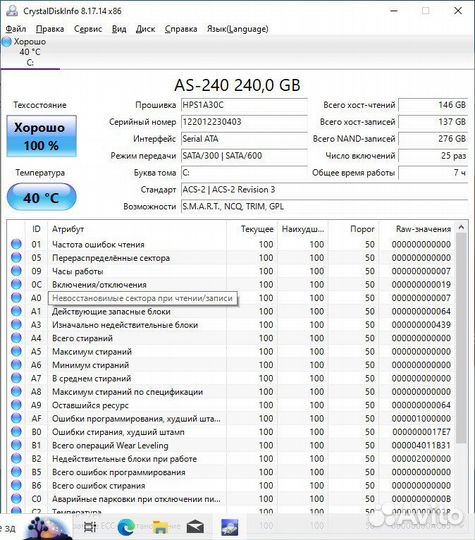Click the status circle for row A4 Всего стираний

point(16,338)
